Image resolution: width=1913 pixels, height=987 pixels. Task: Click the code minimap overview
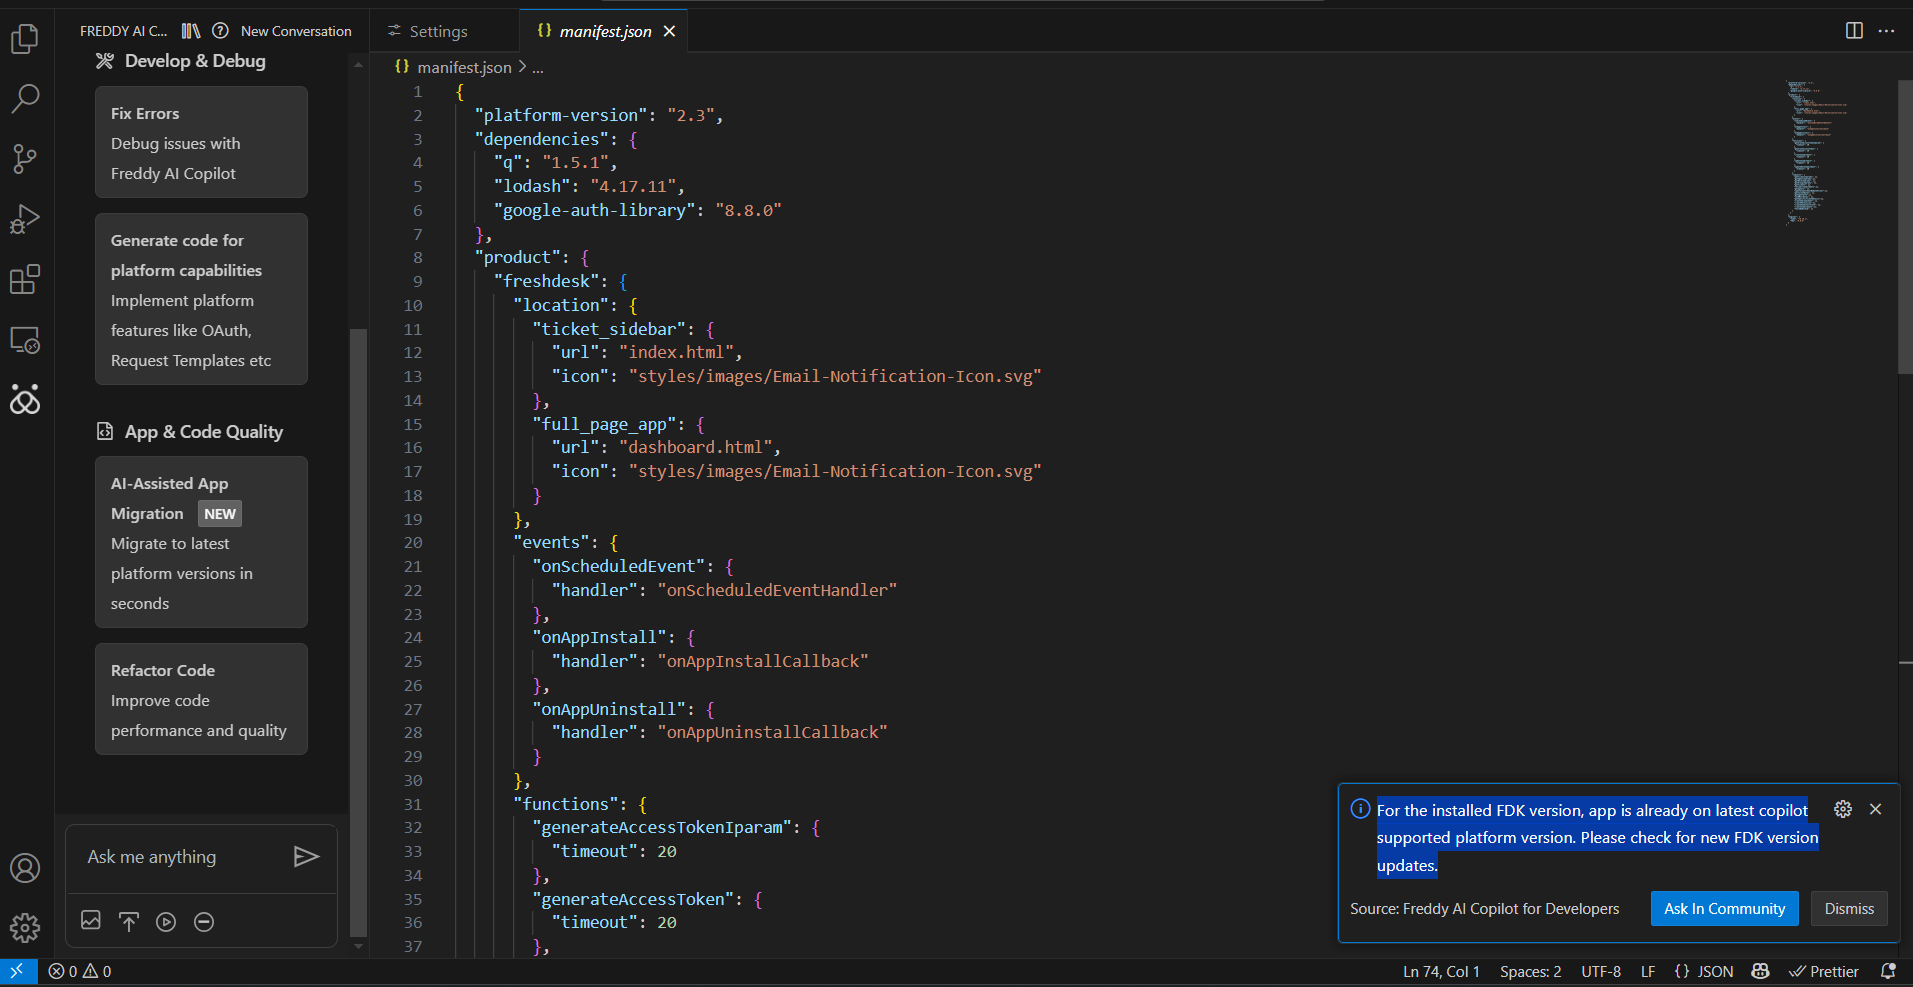1815,152
